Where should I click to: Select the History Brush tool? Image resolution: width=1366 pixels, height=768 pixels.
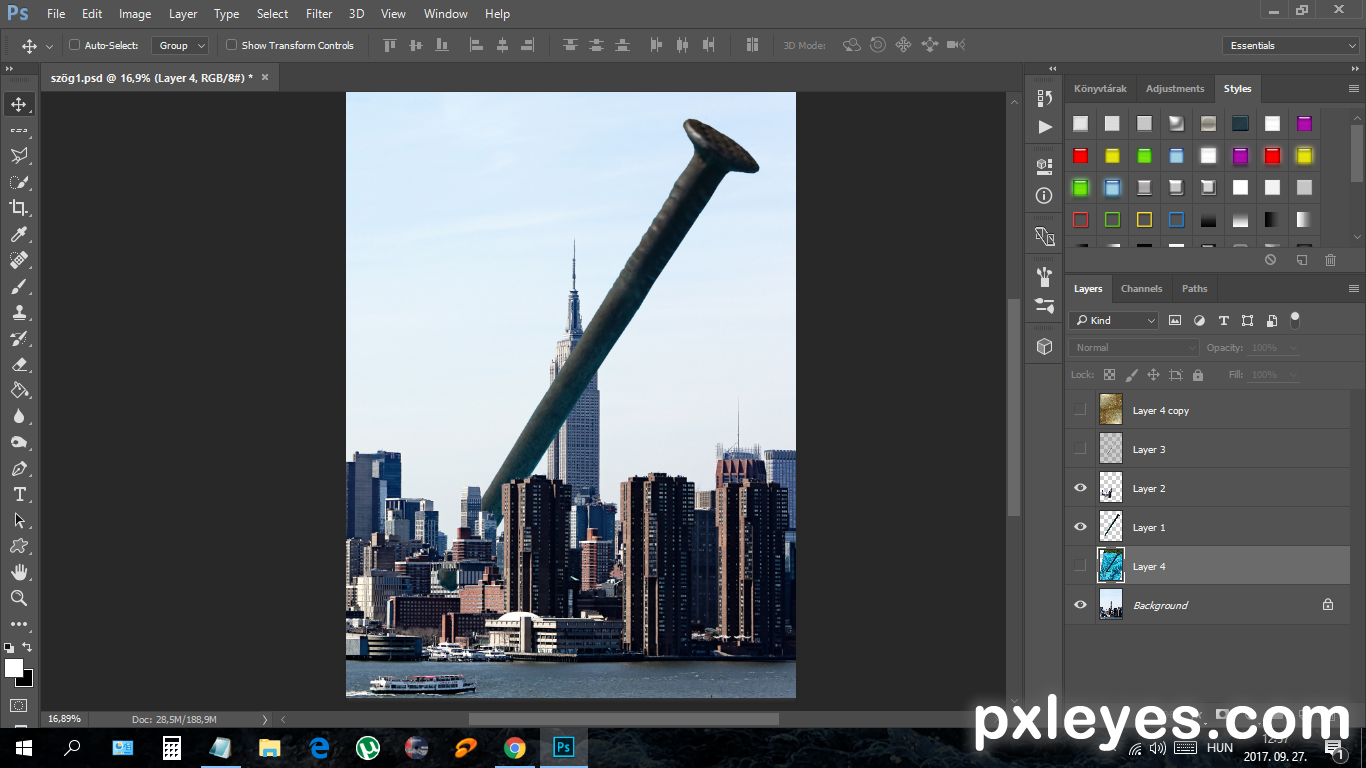(x=18, y=338)
